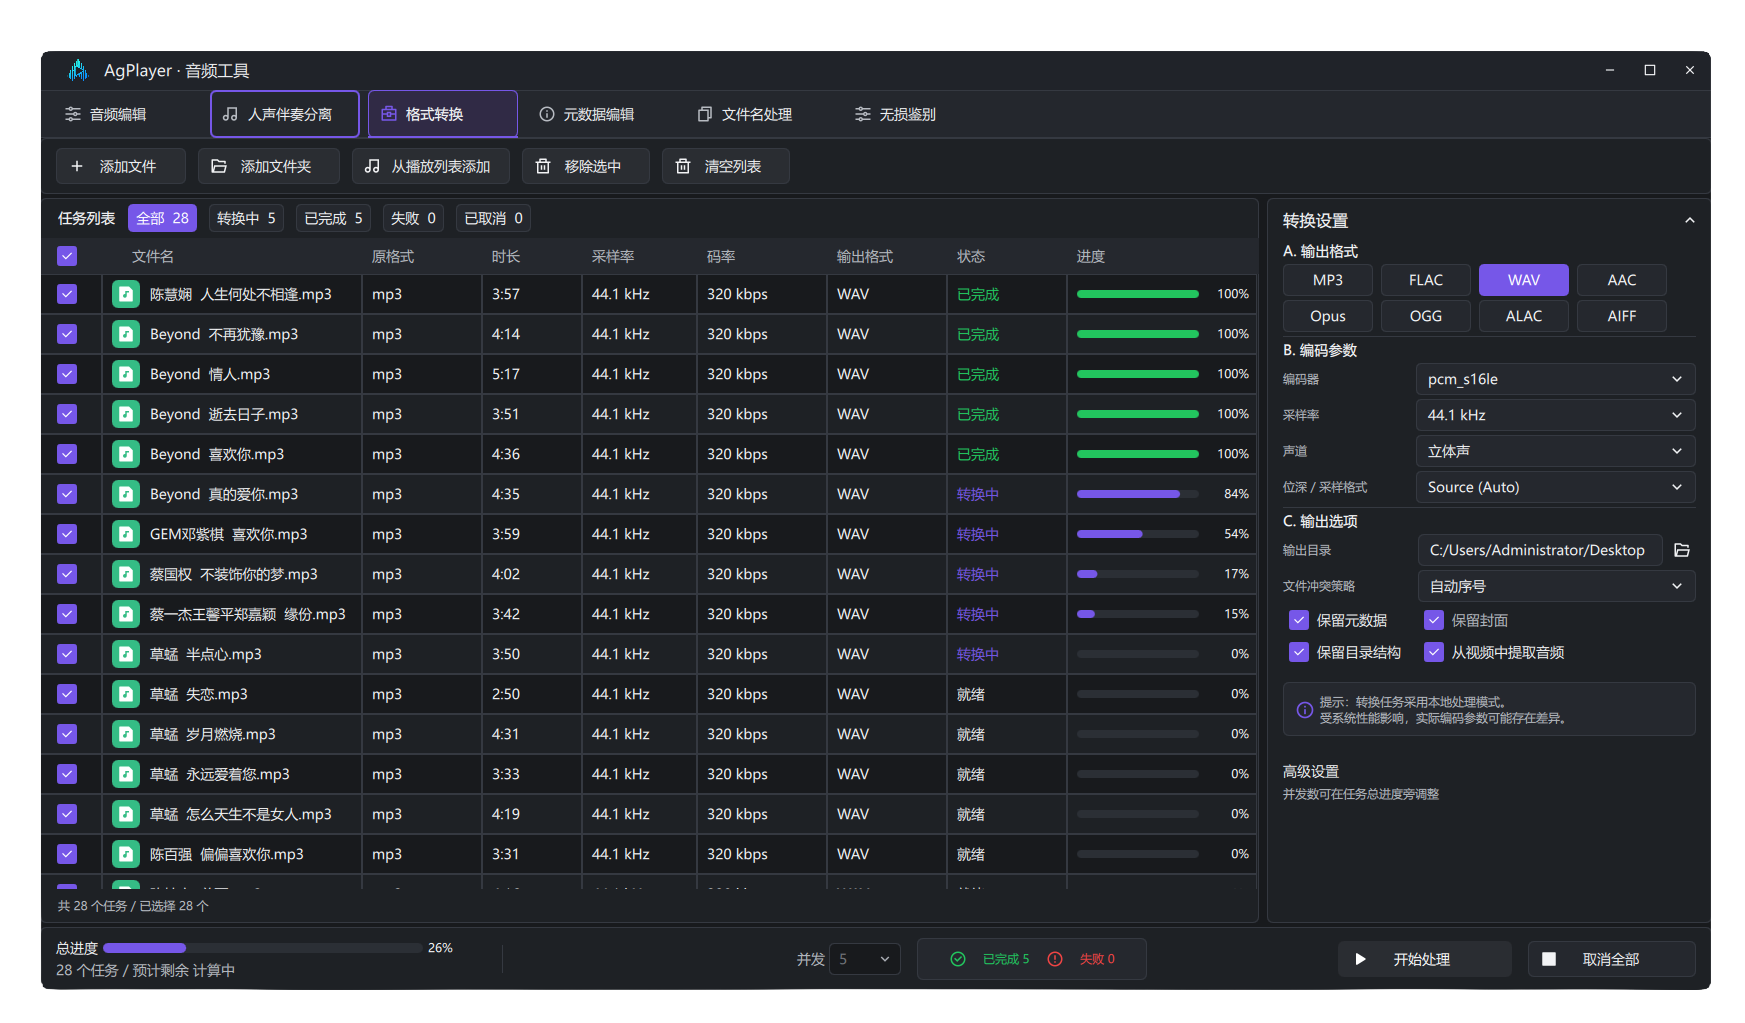Click the stop icon on 取消全部
Image resolution: width=1745 pixels, height=1023 pixels.
tap(1549, 959)
